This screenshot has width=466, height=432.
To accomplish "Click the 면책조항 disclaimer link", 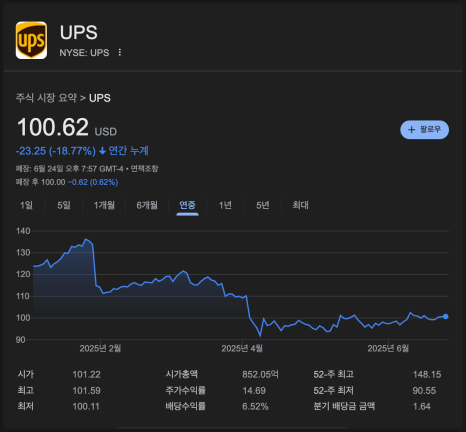I will click(x=144, y=169).
